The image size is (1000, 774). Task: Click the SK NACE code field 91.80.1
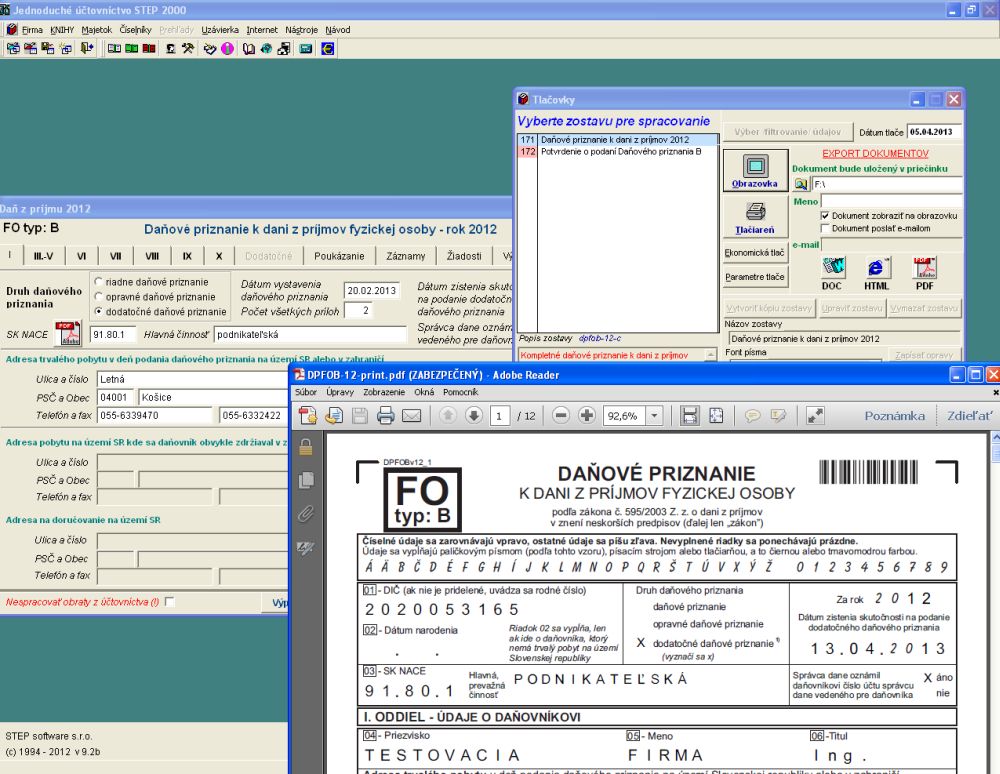click(x=114, y=334)
